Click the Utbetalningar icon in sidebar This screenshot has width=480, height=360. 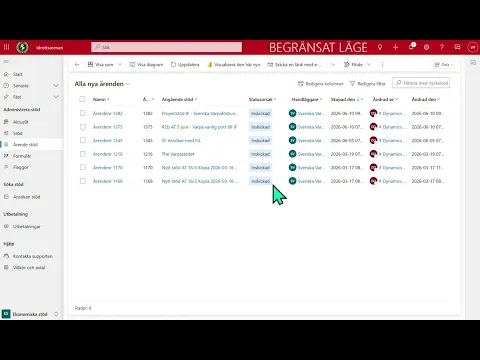pos(6,226)
